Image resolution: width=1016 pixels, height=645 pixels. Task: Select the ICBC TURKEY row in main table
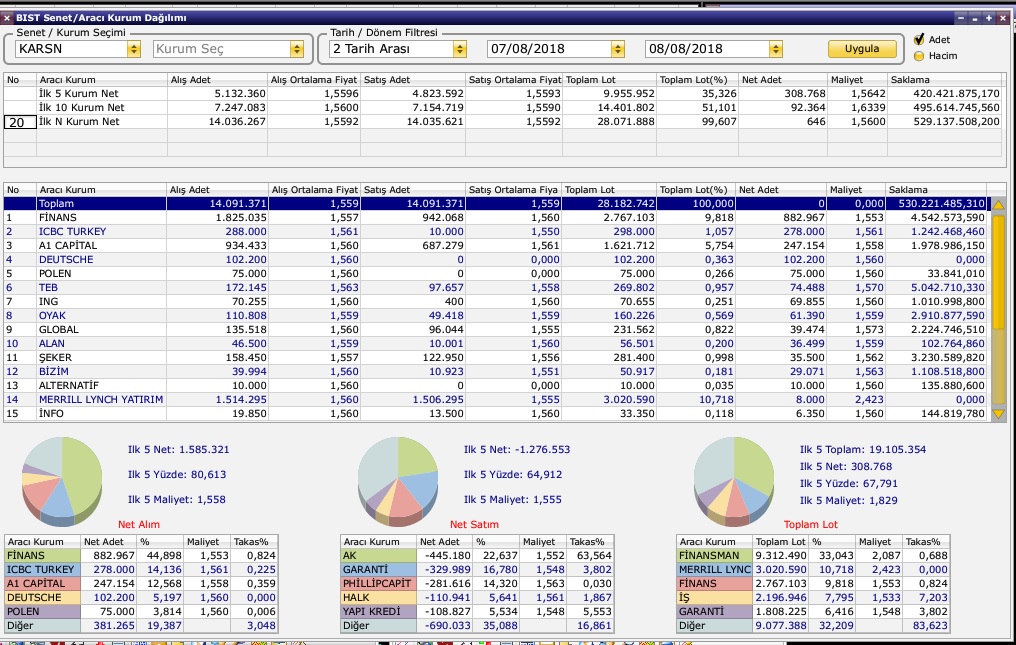point(496,231)
